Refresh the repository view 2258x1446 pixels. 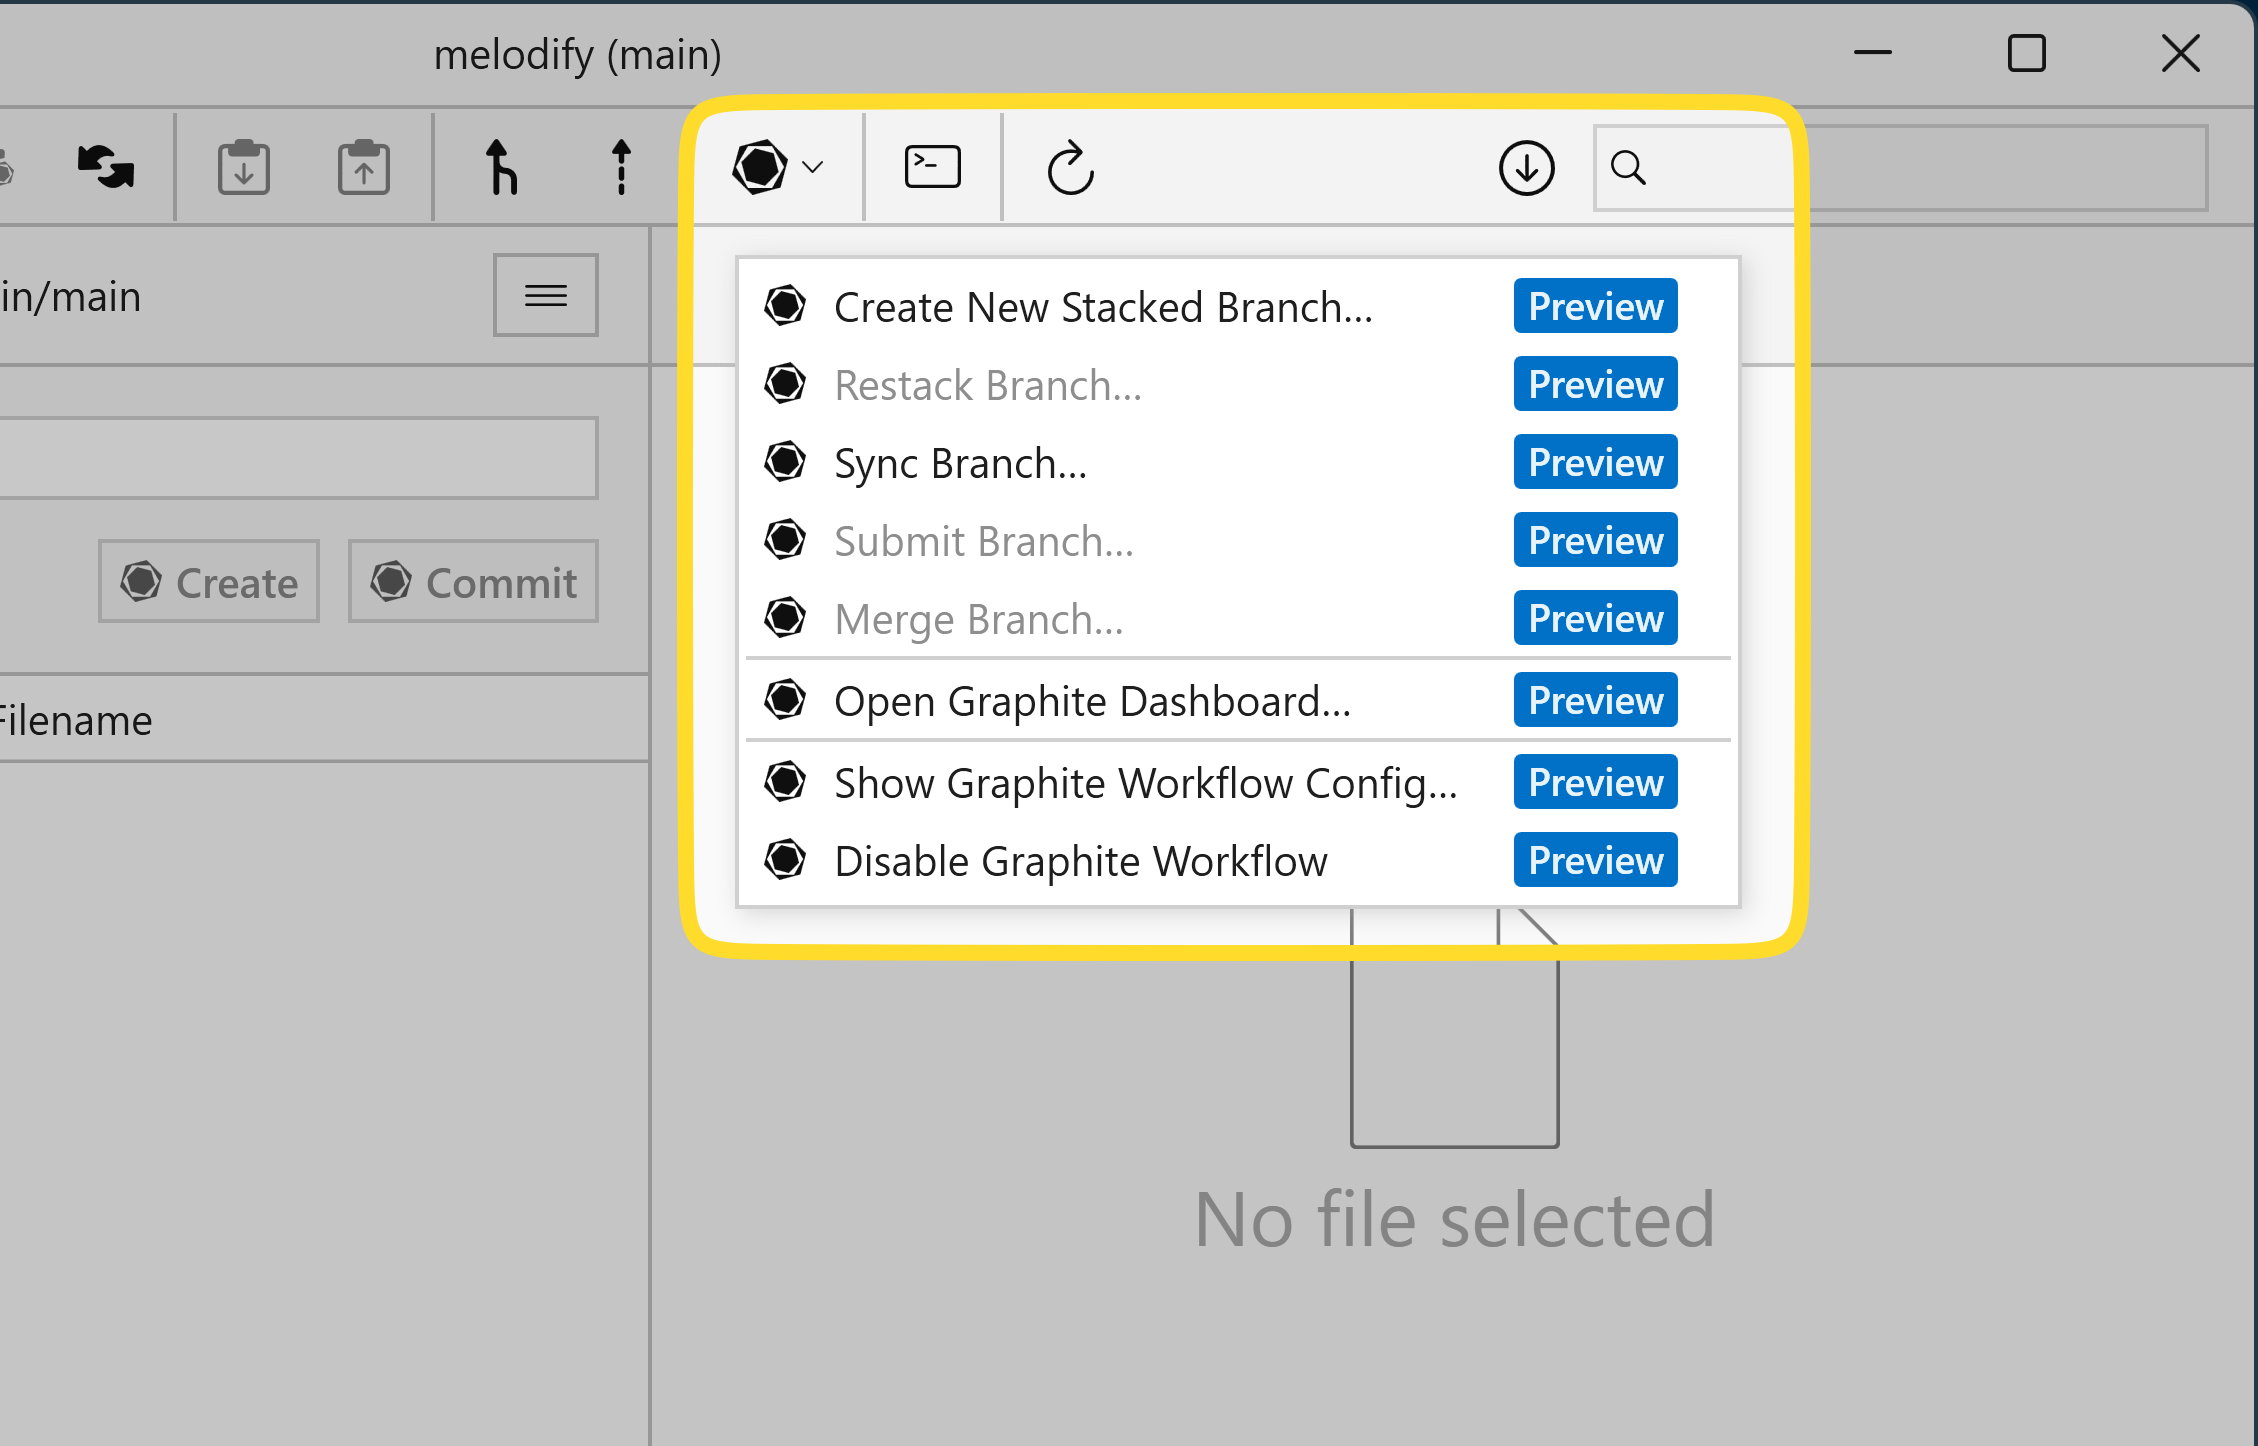pos(1070,168)
